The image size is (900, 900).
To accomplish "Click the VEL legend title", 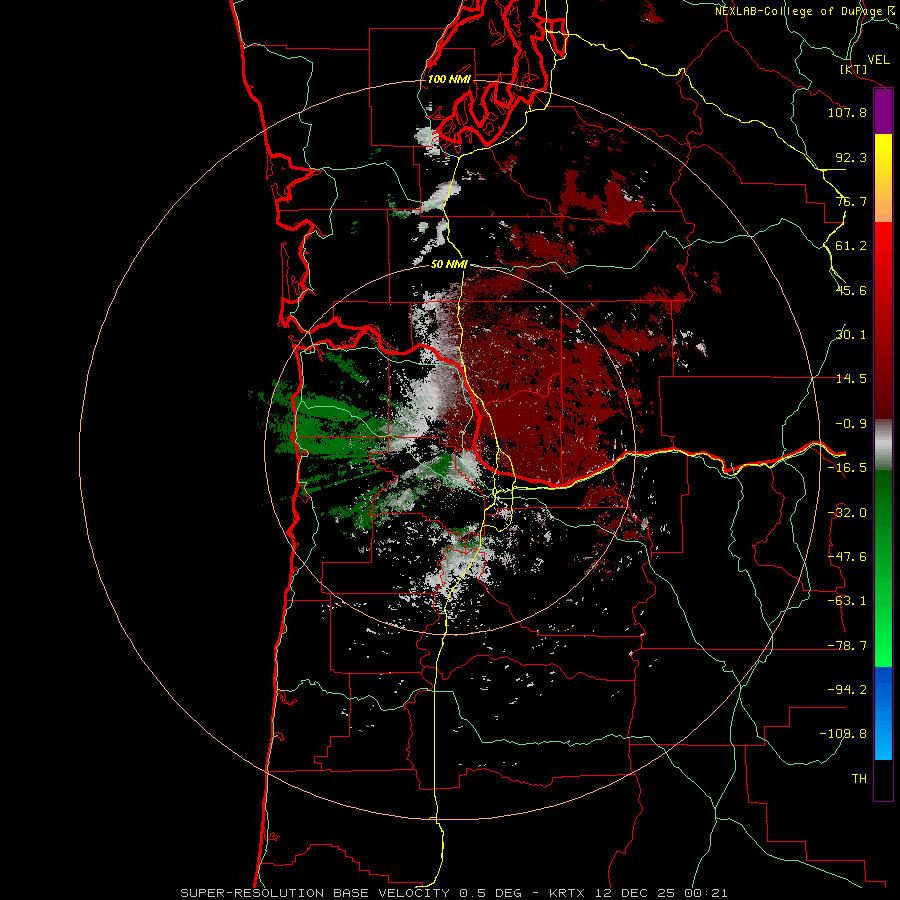I will click(x=878, y=60).
